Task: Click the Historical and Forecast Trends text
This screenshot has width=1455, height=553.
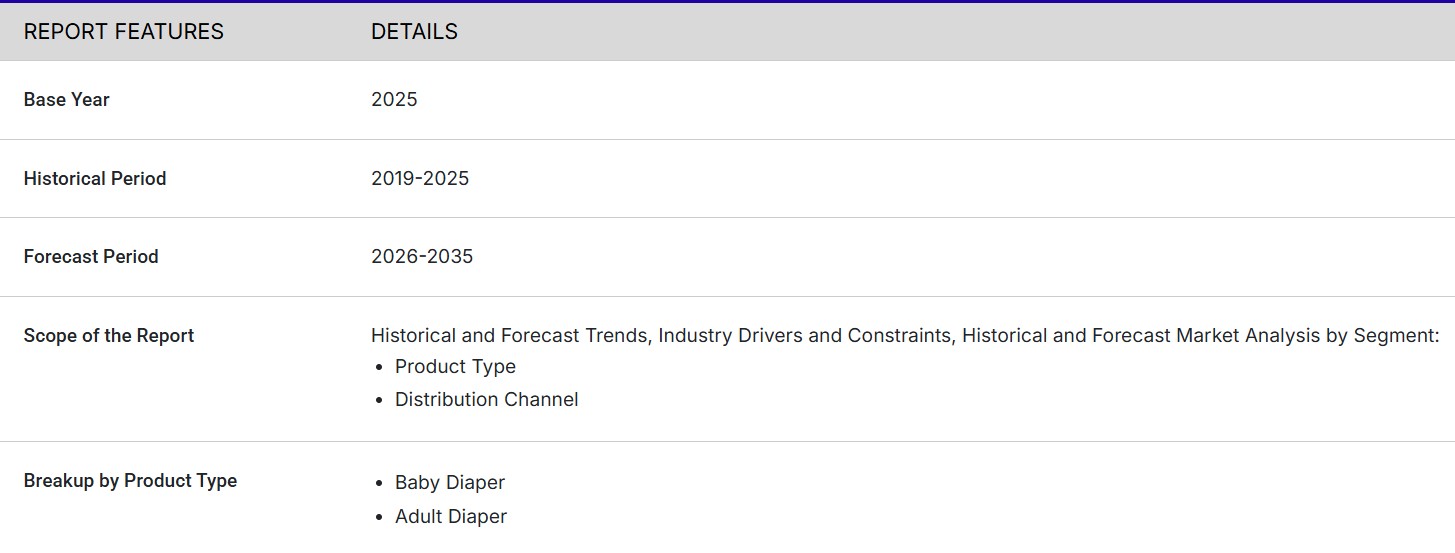Action: tap(509, 336)
